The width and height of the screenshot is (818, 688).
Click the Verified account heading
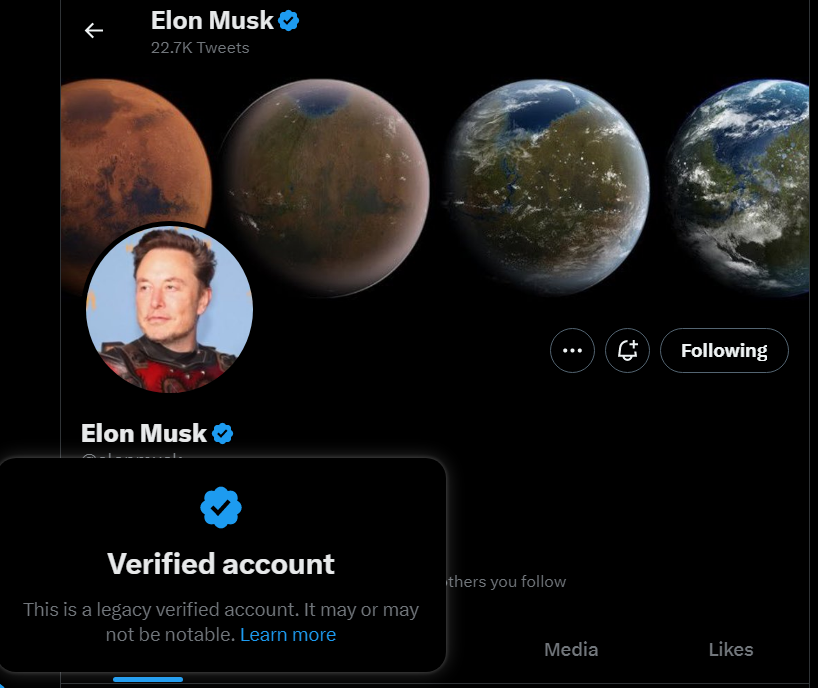221,564
